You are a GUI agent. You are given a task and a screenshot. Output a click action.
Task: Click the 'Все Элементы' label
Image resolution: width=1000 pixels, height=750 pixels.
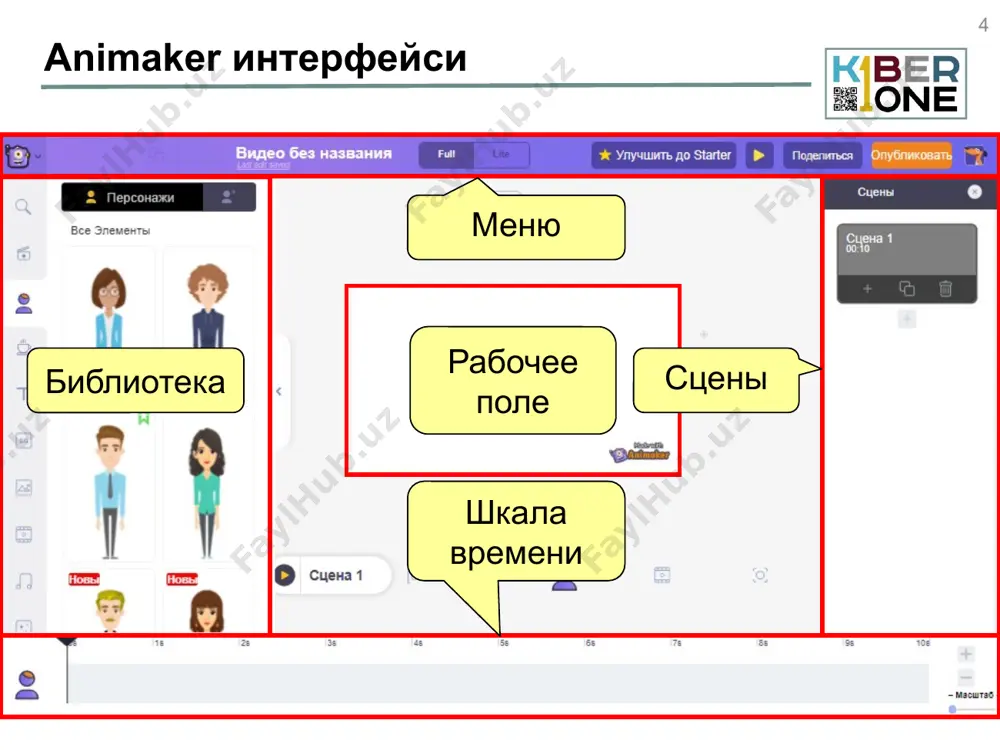110,230
